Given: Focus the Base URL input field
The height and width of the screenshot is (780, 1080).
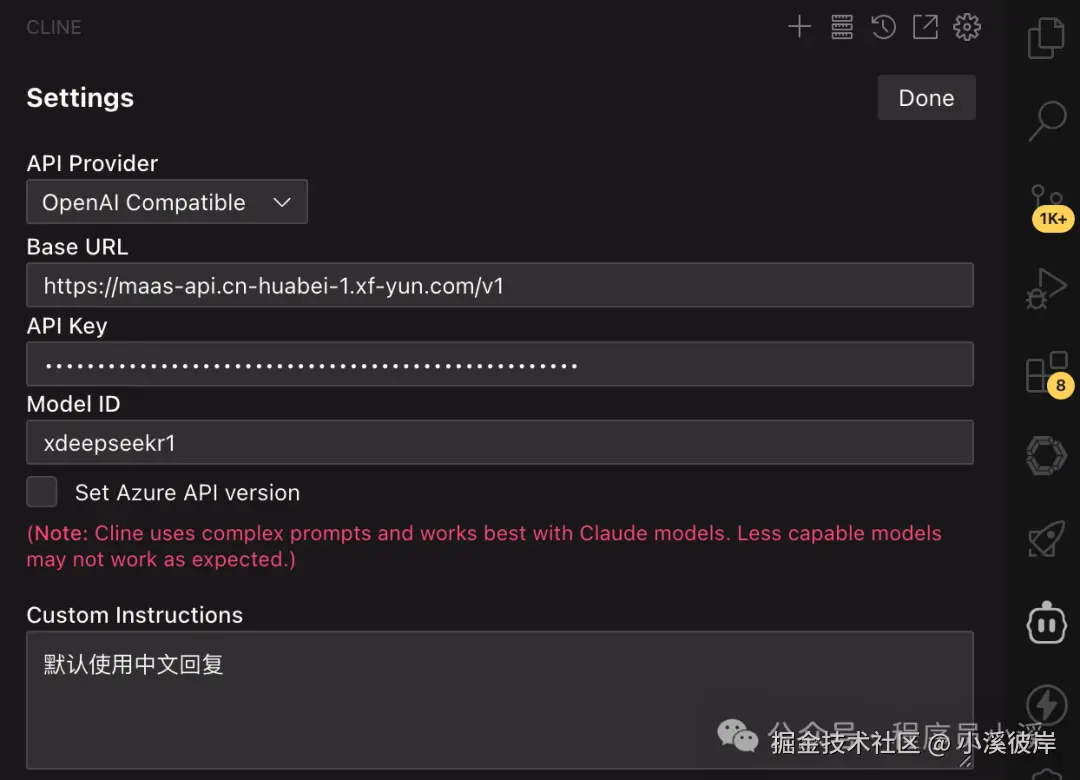Looking at the screenshot, I should point(500,285).
